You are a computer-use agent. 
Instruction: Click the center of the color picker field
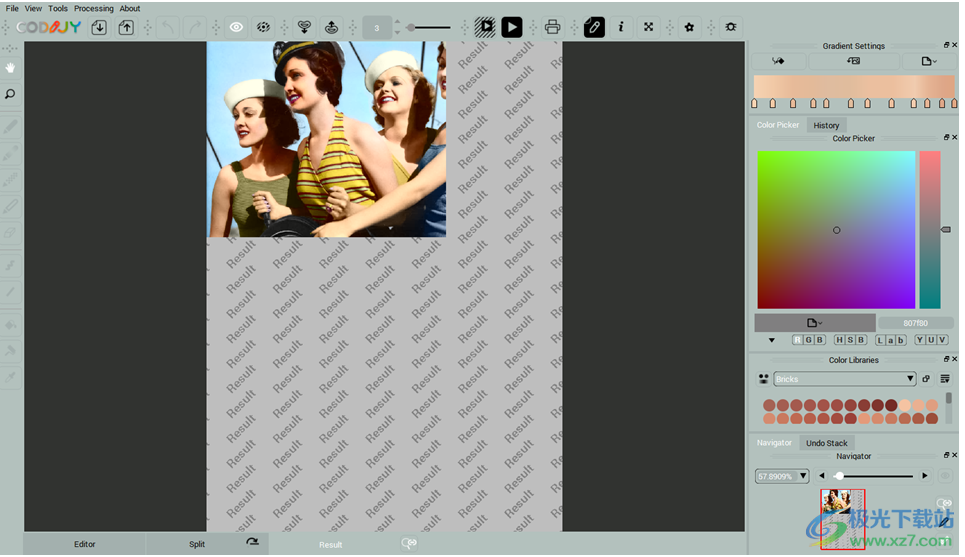coord(836,230)
